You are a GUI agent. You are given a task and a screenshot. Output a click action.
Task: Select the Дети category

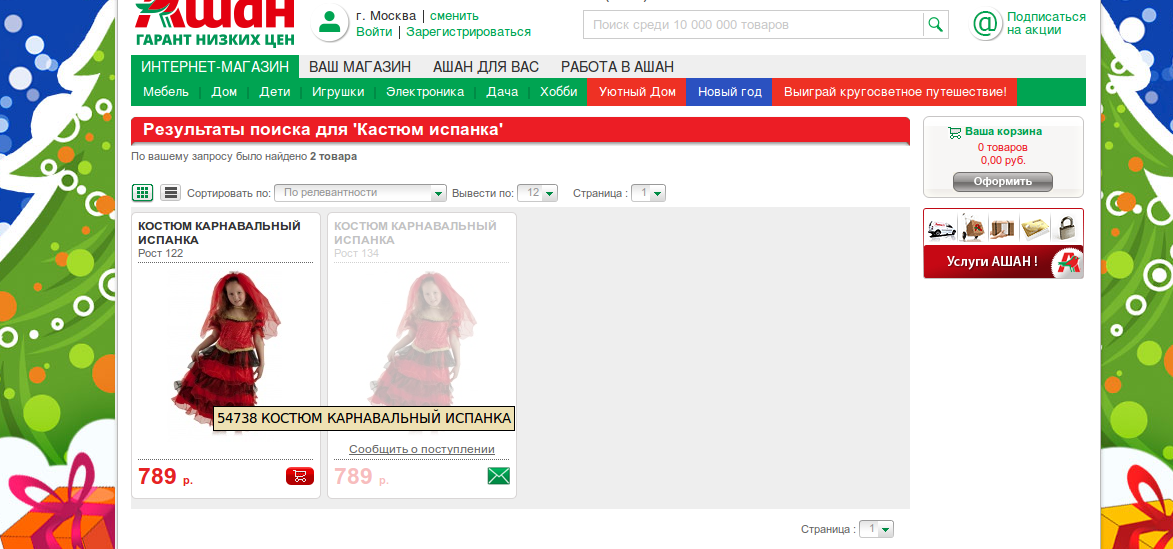coord(275,92)
